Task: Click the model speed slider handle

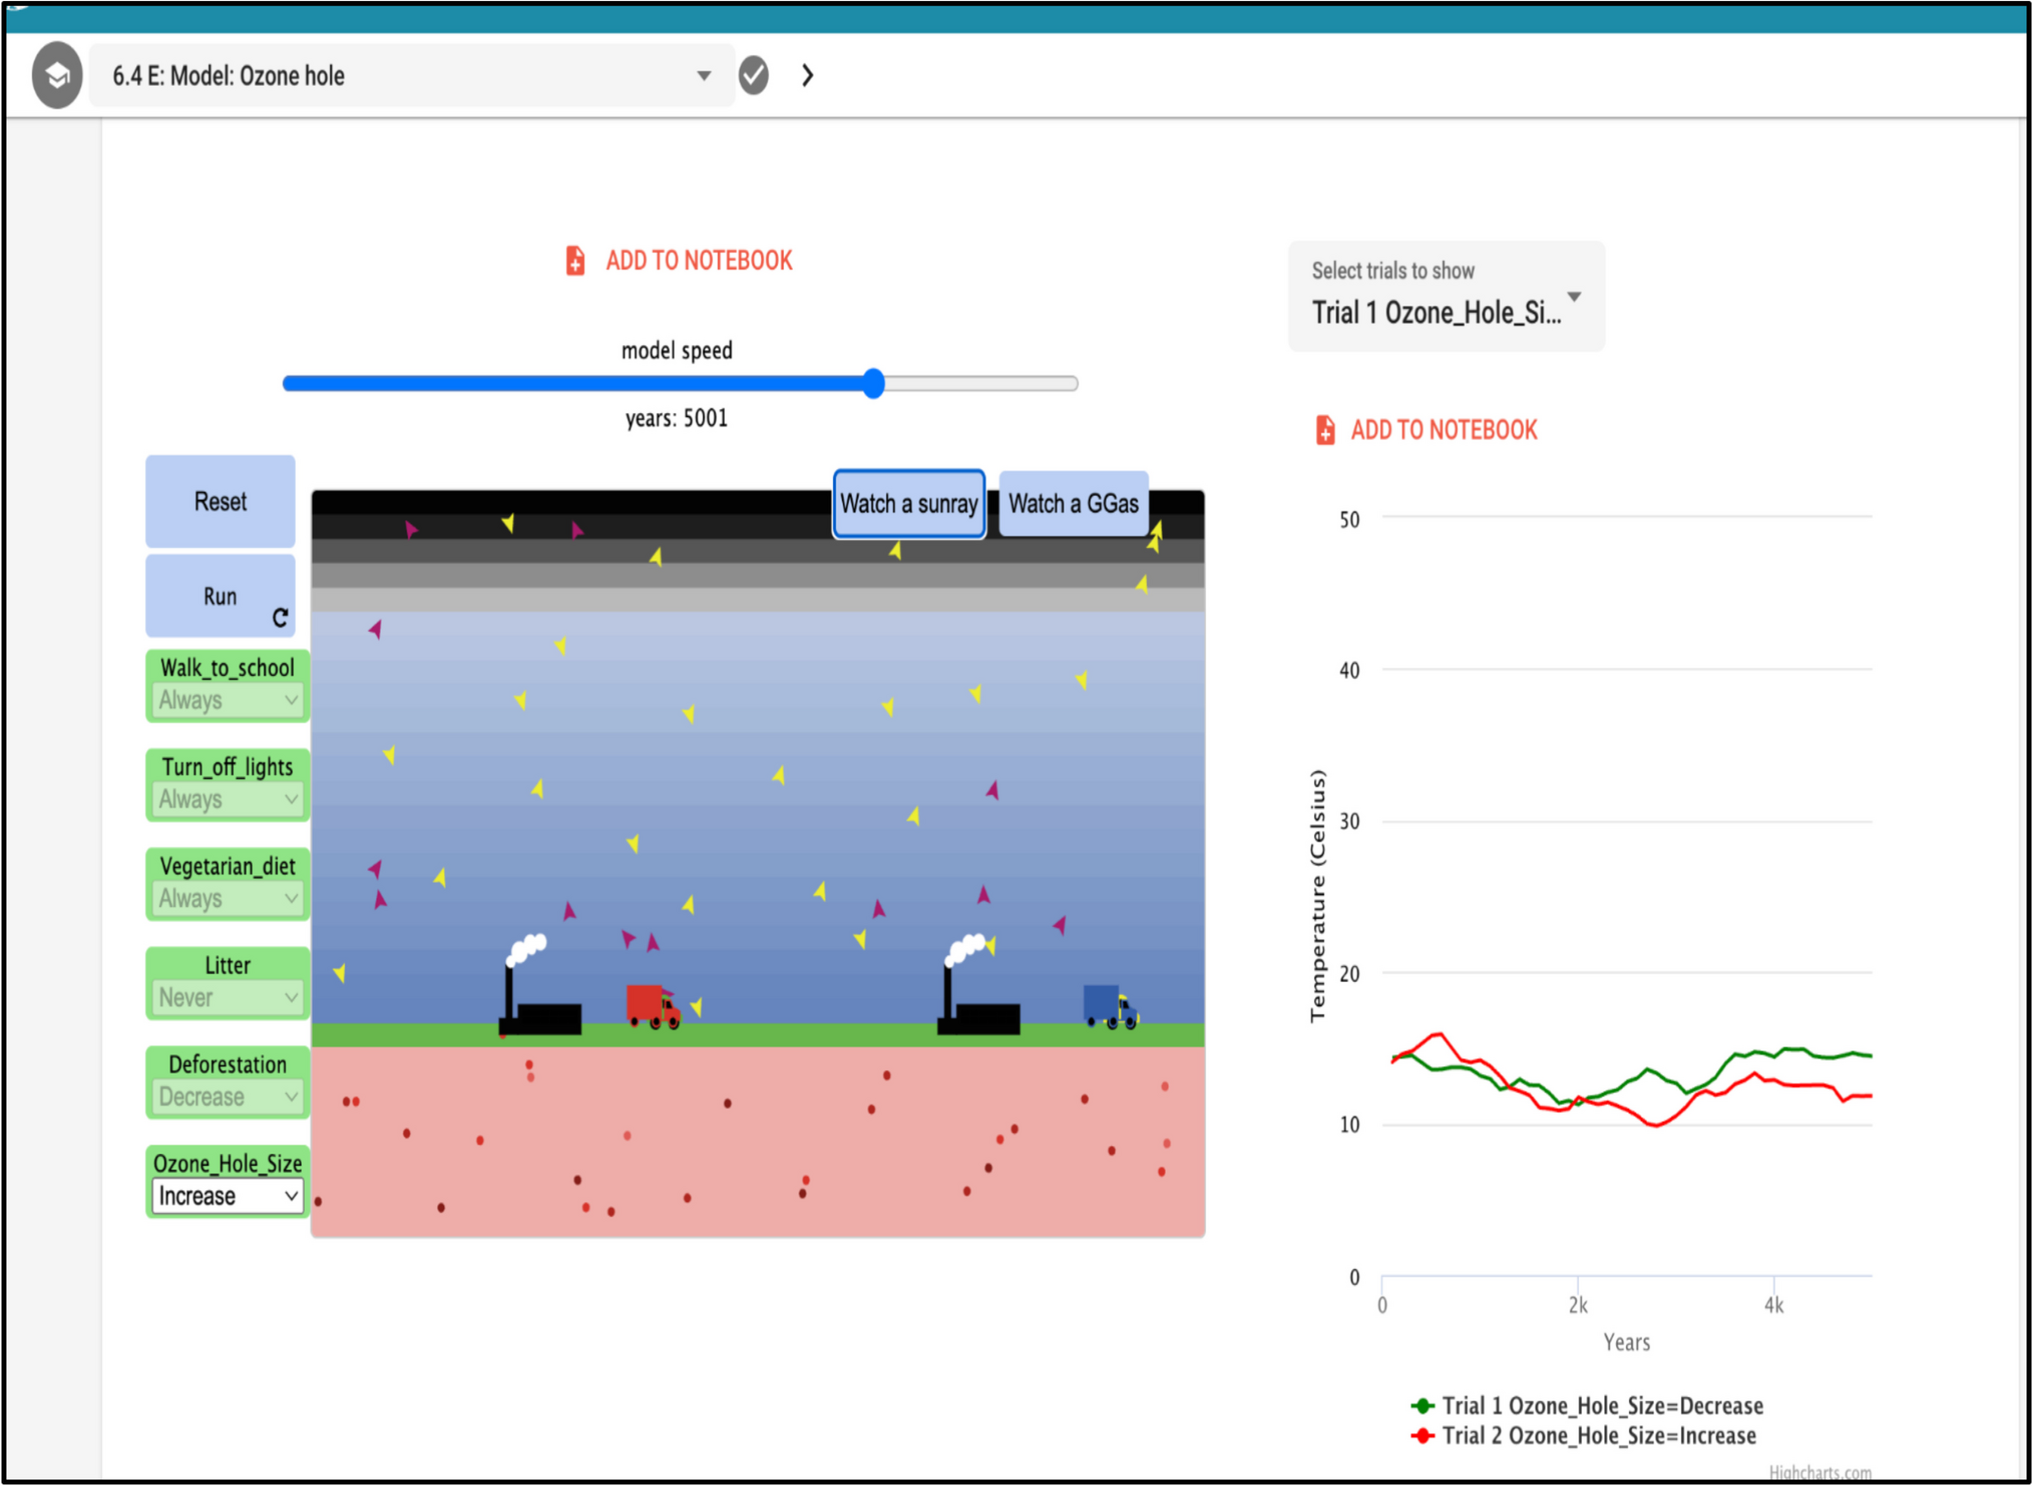Action: [x=874, y=383]
